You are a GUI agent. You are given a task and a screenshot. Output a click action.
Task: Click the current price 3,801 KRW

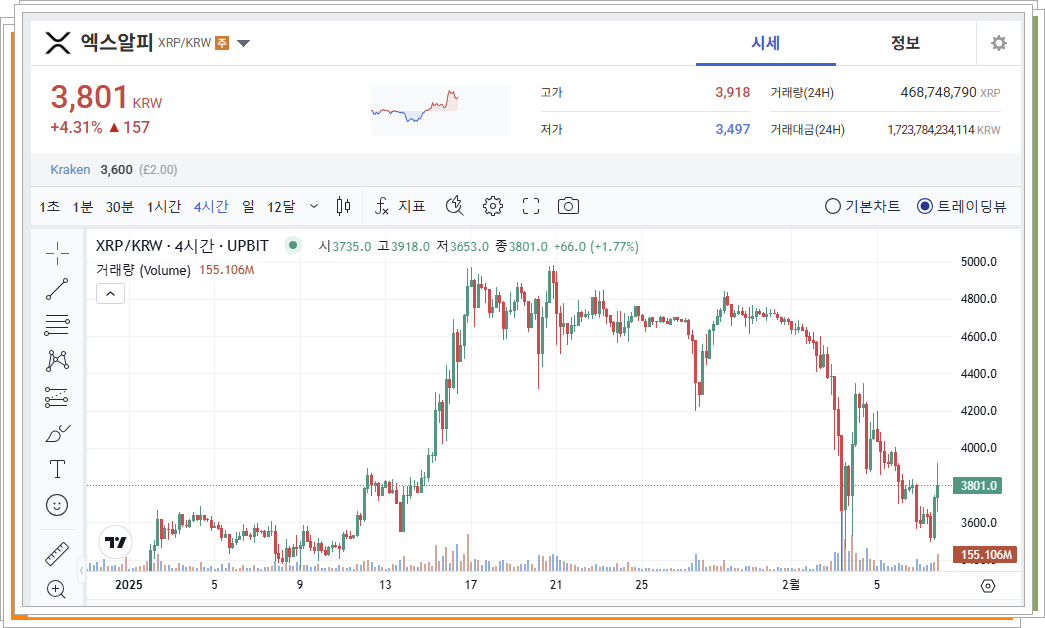click(107, 98)
